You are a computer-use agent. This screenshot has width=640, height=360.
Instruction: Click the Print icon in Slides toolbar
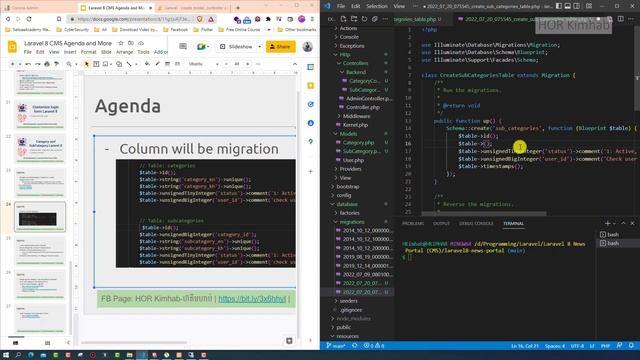coord(47,64)
